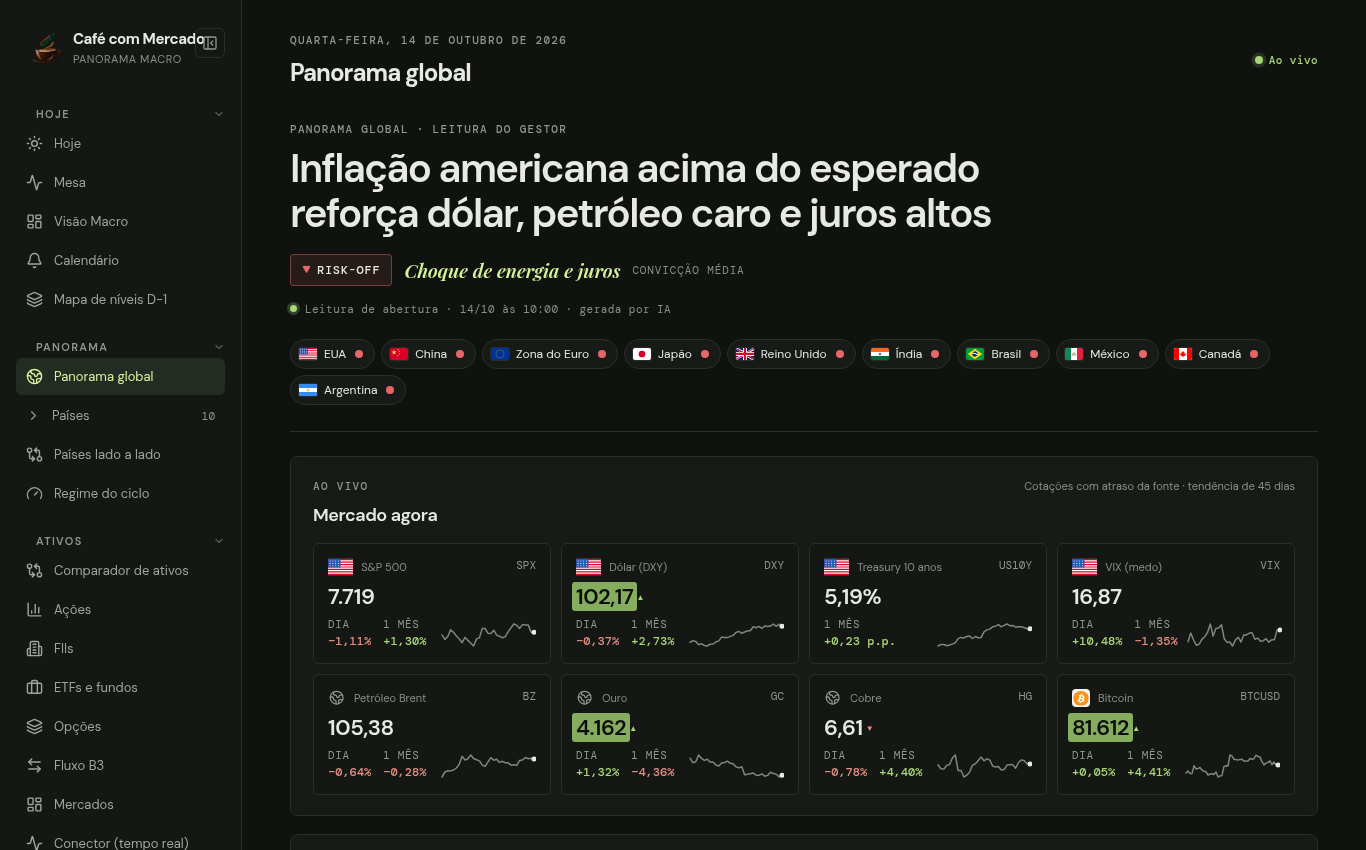This screenshot has height=850, width=1366.
Task: Expand the Países tree item
Action: pyautogui.click(x=33, y=416)
